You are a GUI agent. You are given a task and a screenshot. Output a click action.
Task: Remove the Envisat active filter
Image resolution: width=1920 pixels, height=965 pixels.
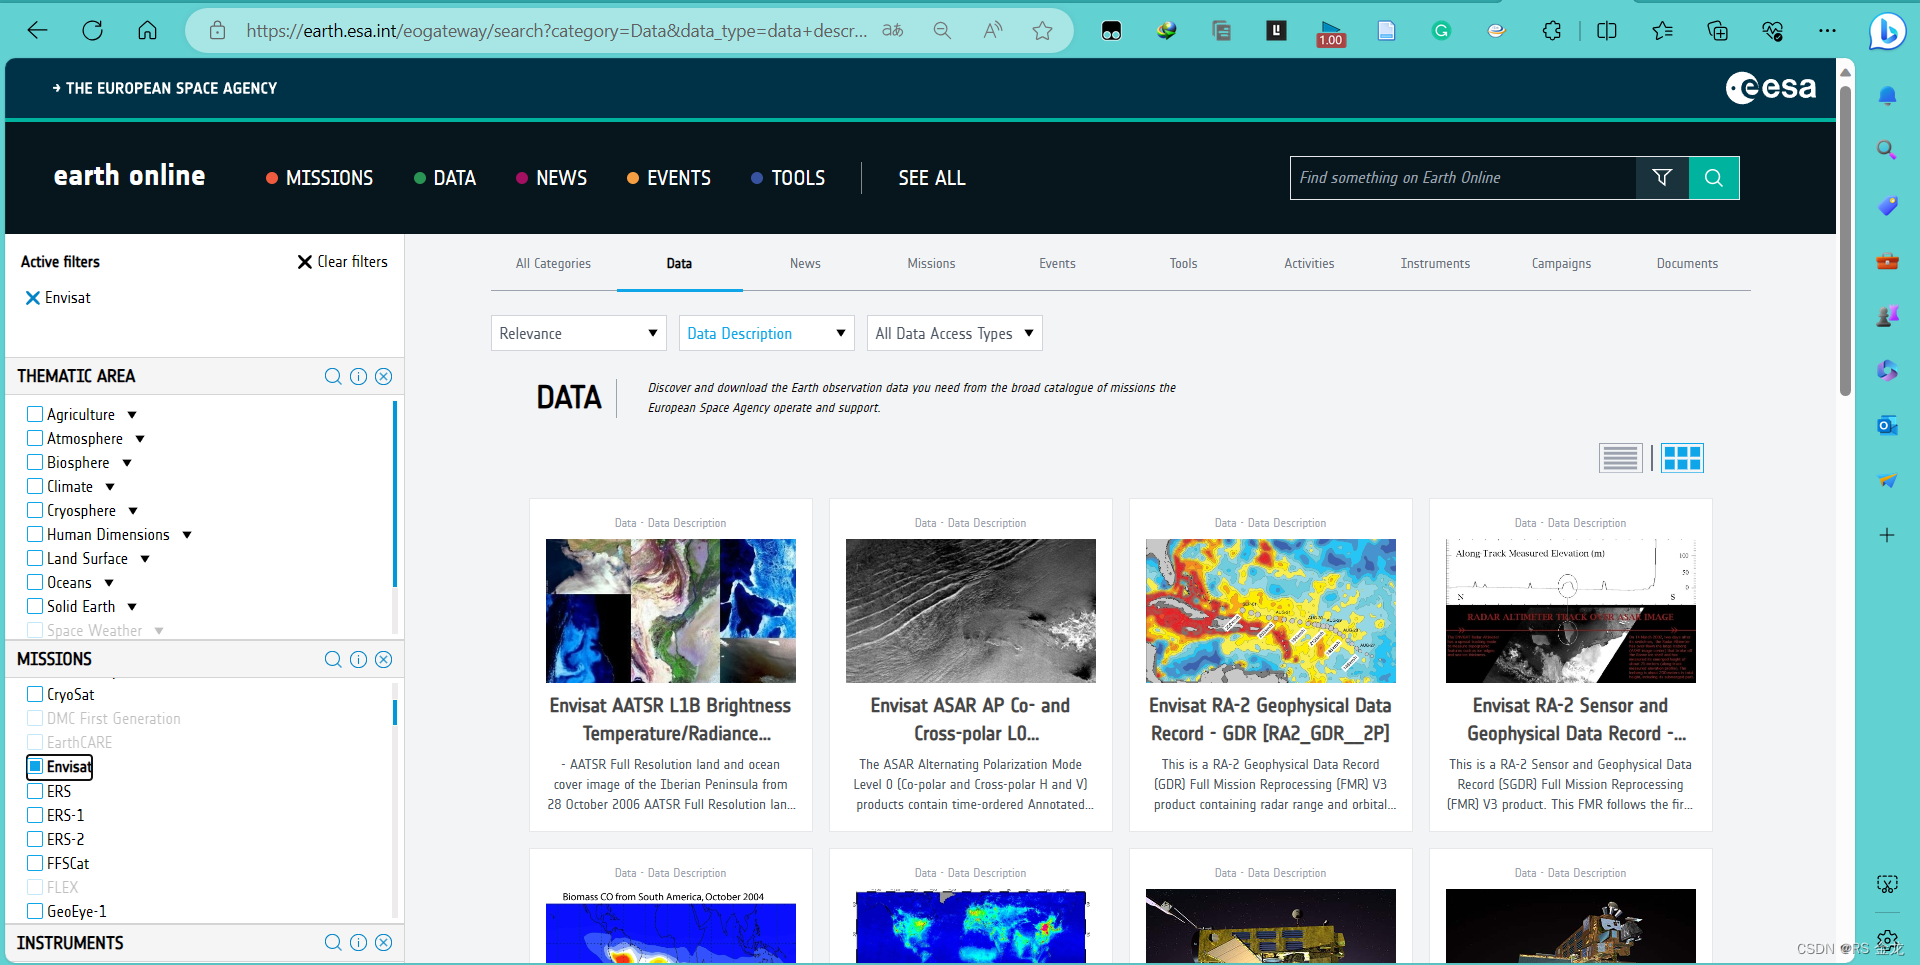coord(33,298)
